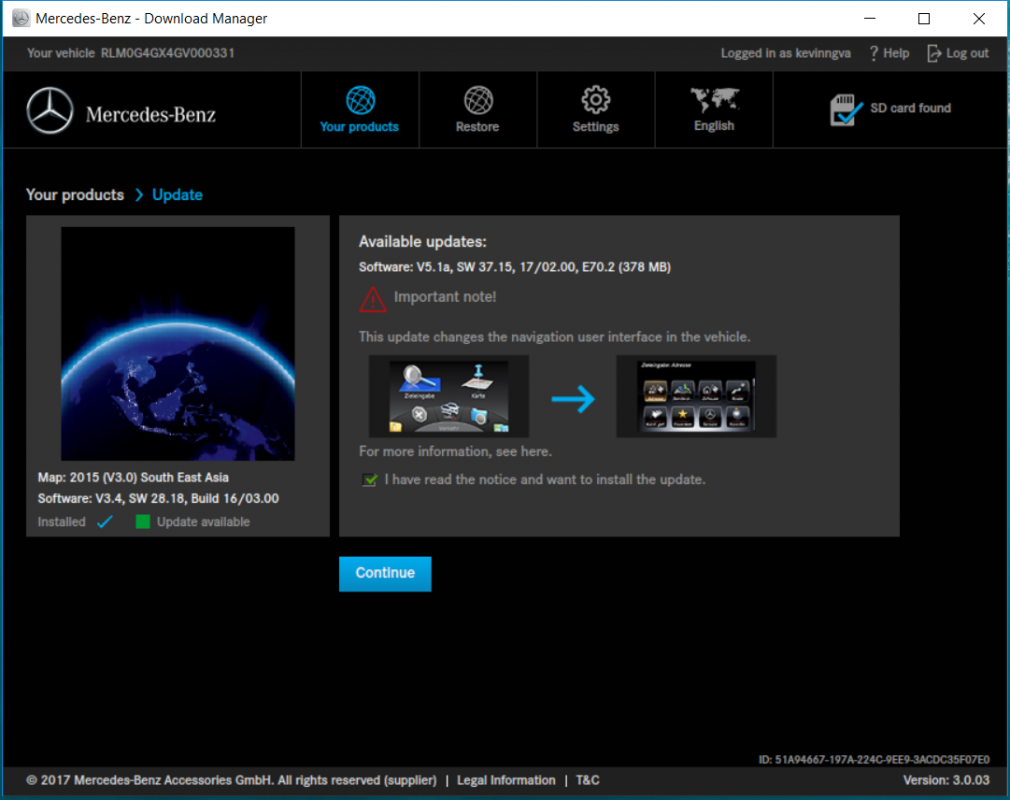Log out of the account
The width and height of the screenshot is (1010, 800).
pos(958,53)
